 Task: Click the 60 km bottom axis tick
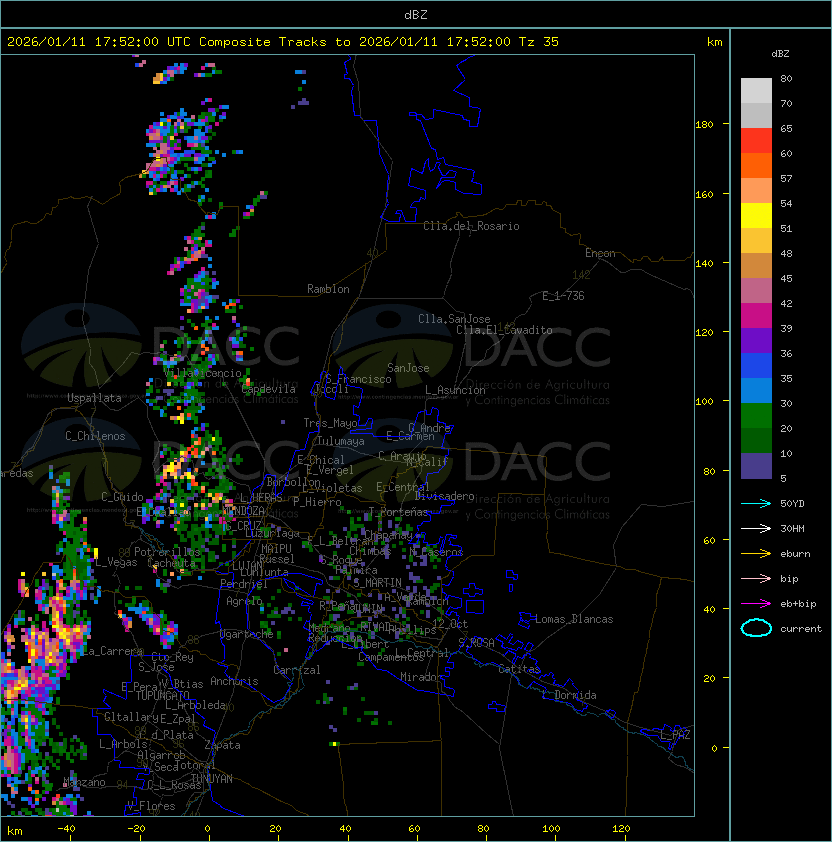point(414,829)
